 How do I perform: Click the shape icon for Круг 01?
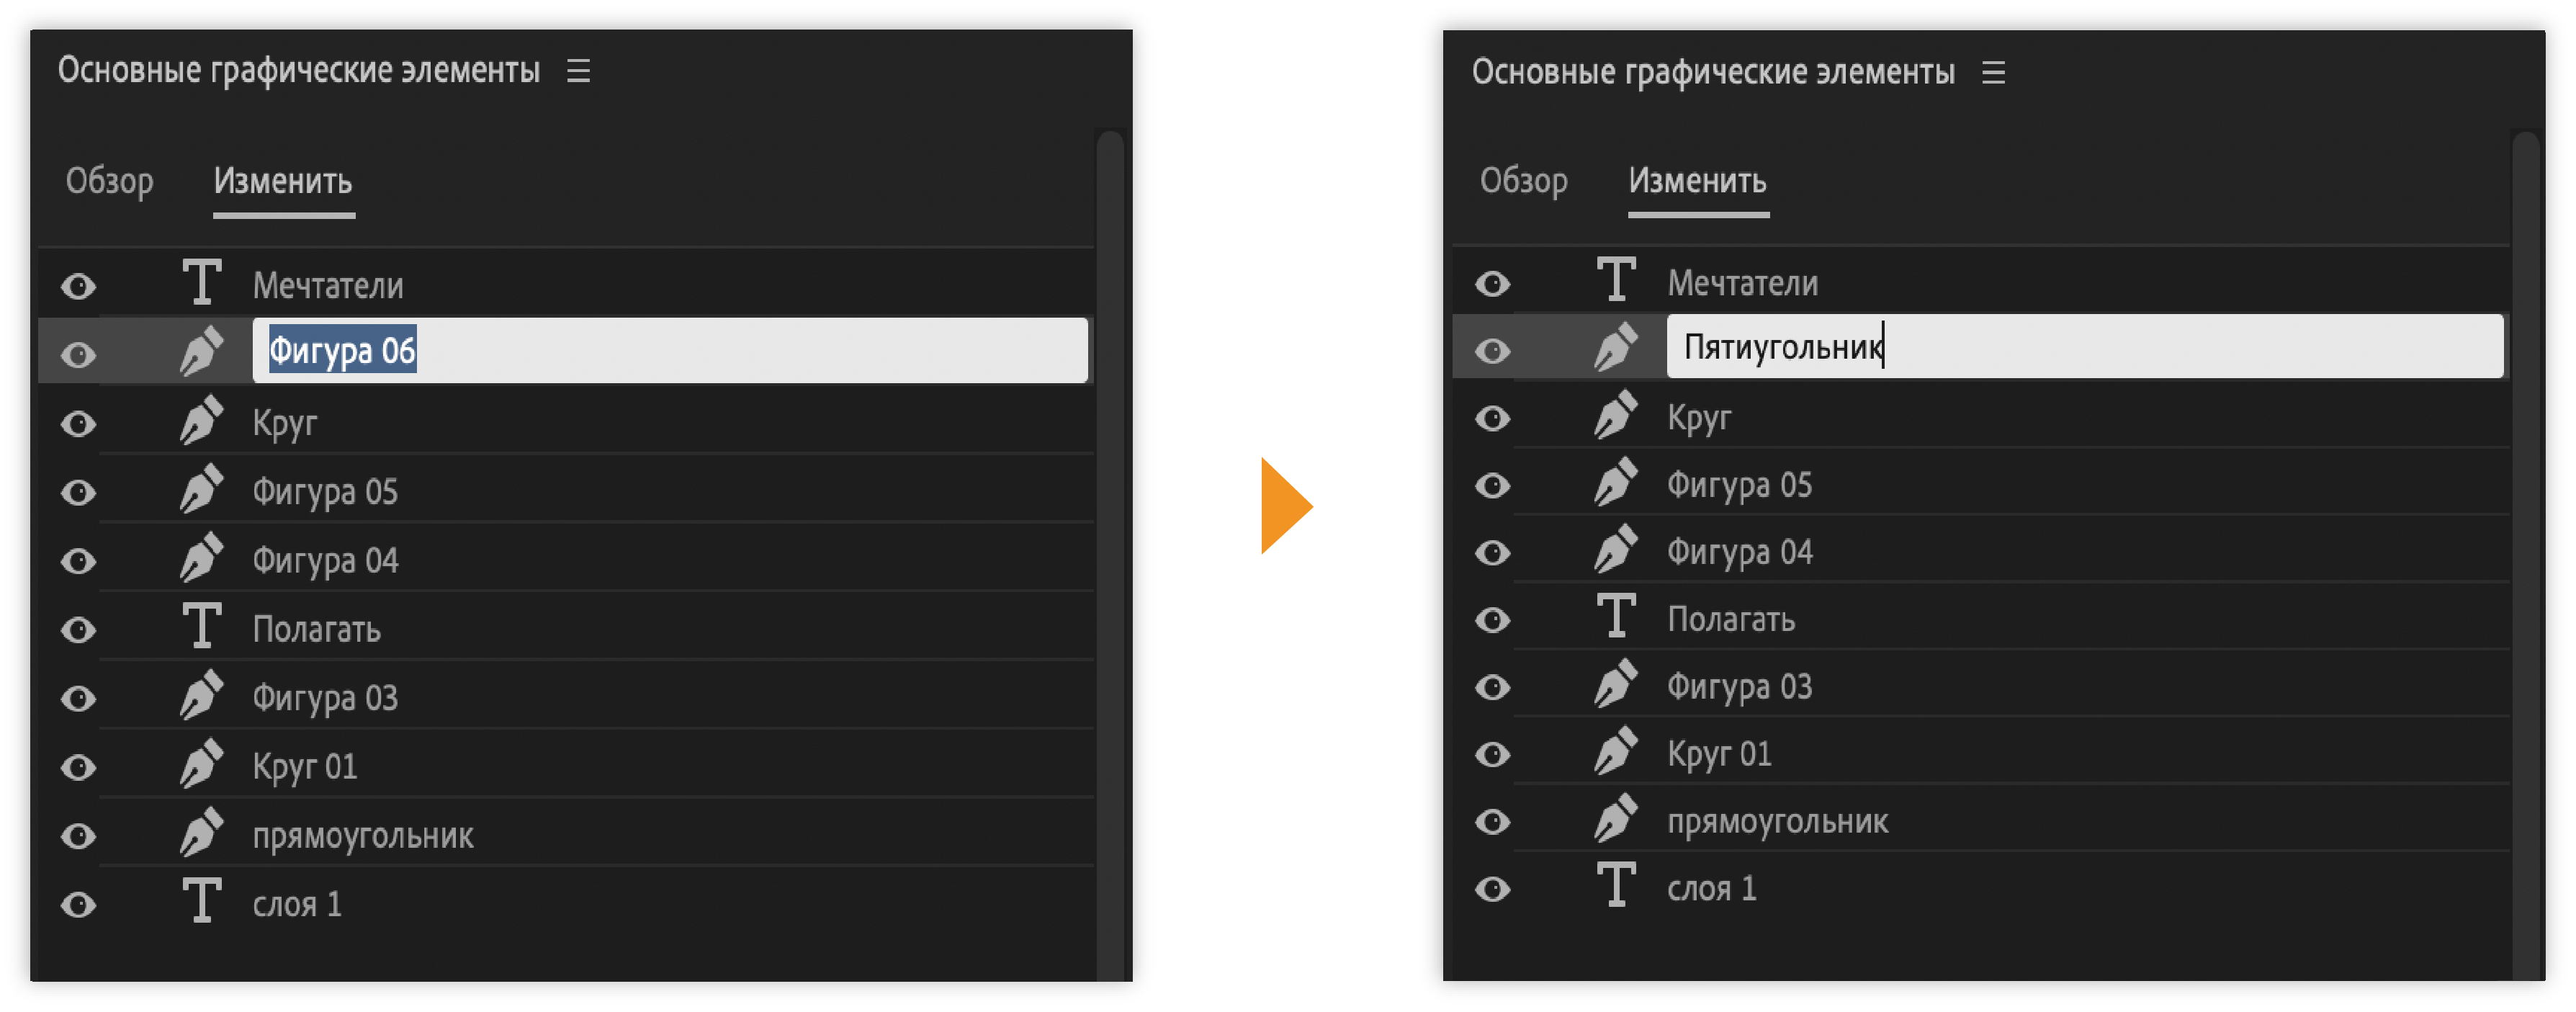(x=203, y=764)
